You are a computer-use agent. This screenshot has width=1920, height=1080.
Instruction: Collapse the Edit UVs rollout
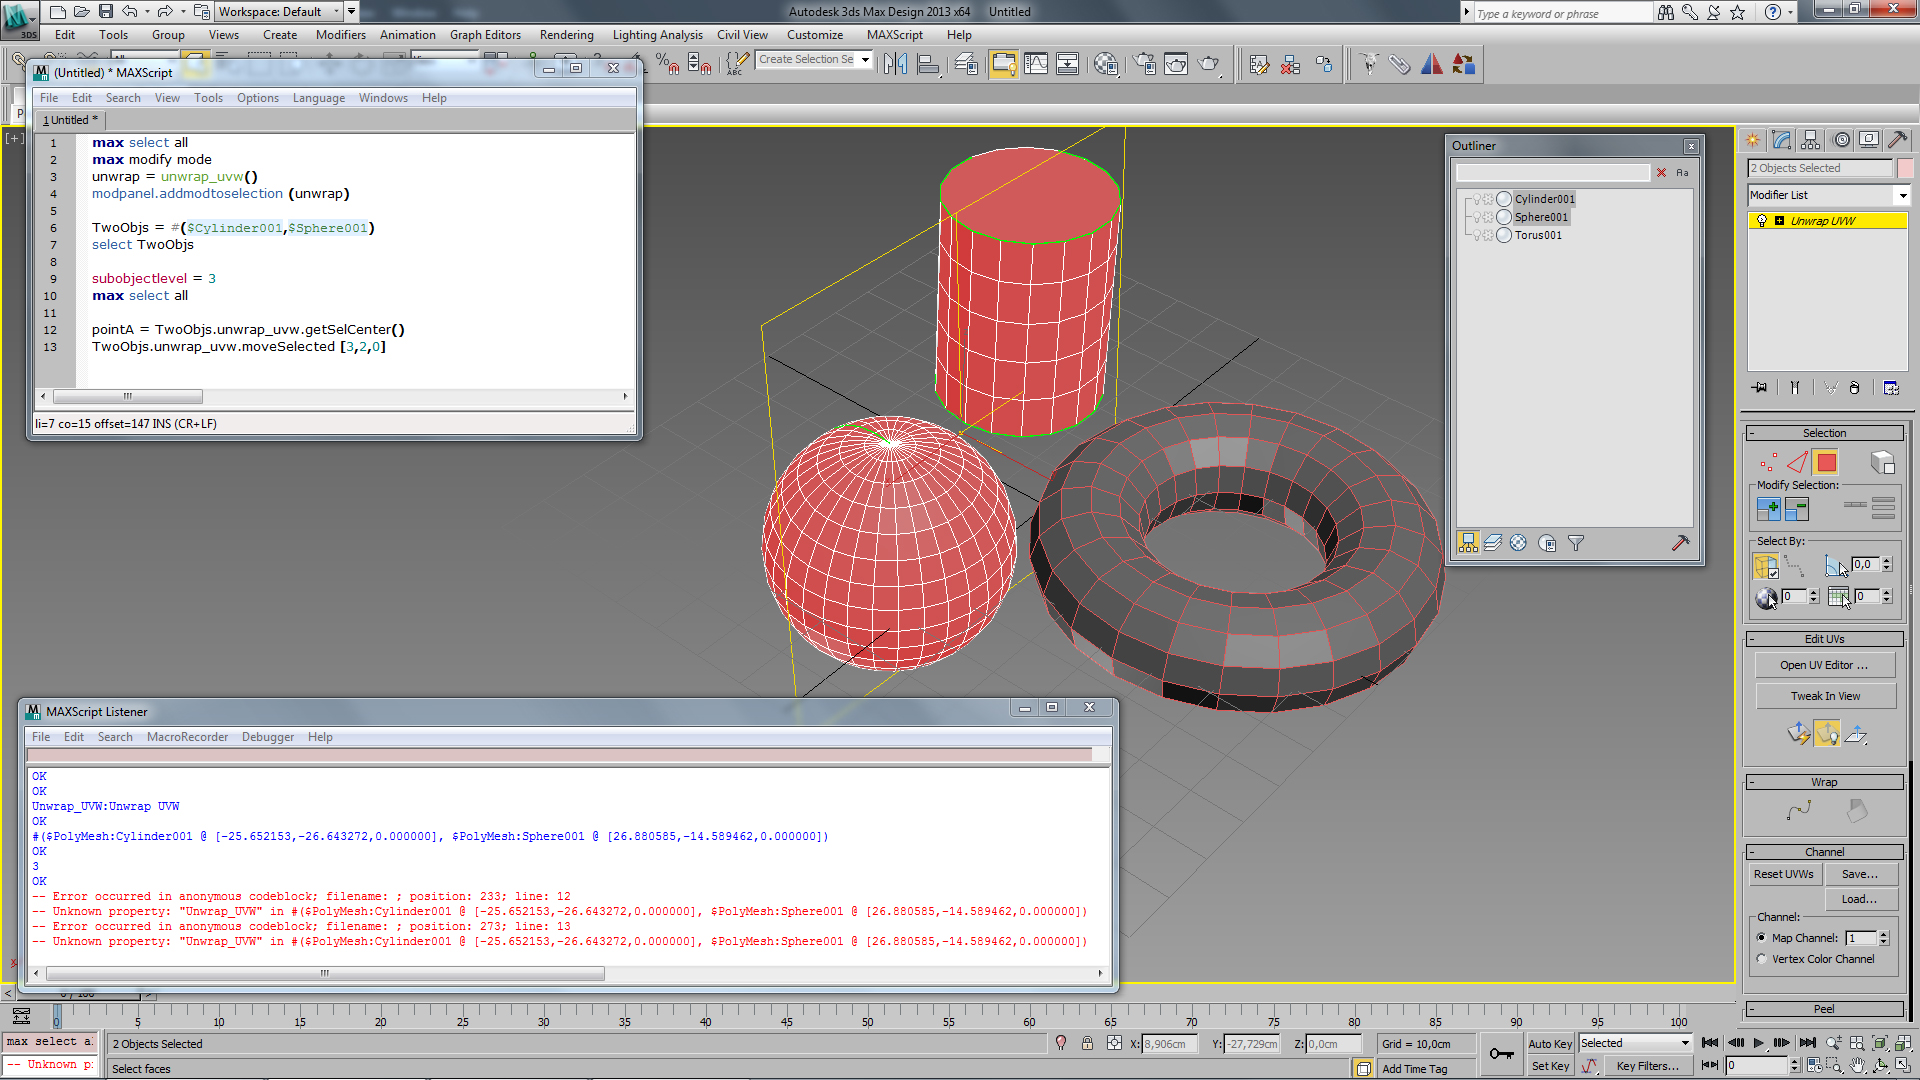1825,639
